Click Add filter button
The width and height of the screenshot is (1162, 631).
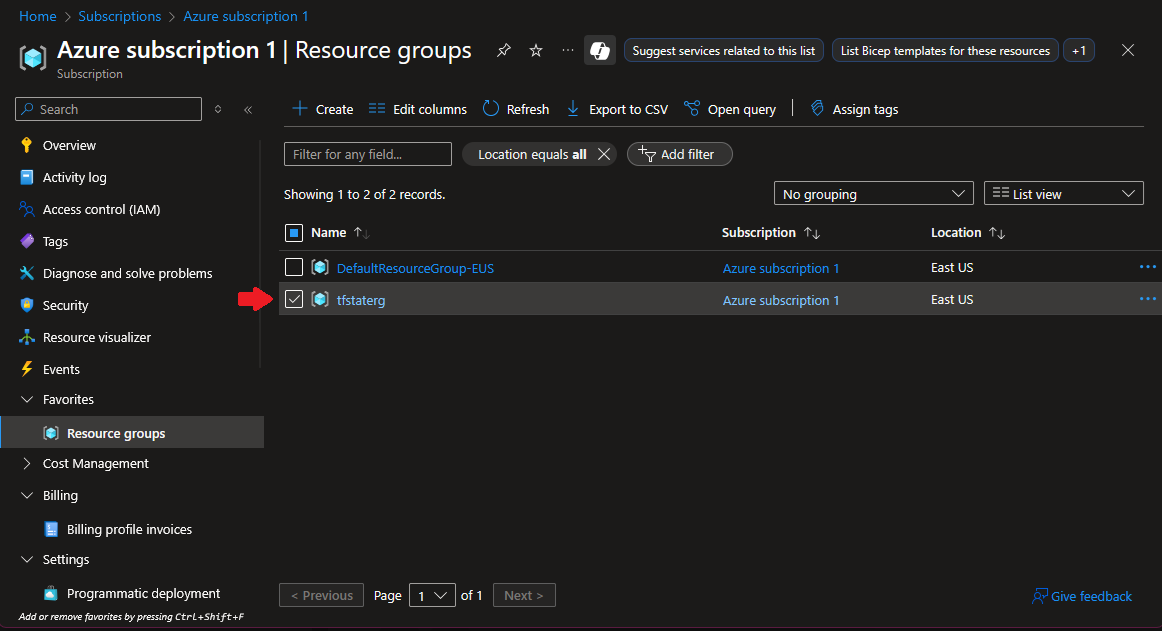click(x=680, y=154)
